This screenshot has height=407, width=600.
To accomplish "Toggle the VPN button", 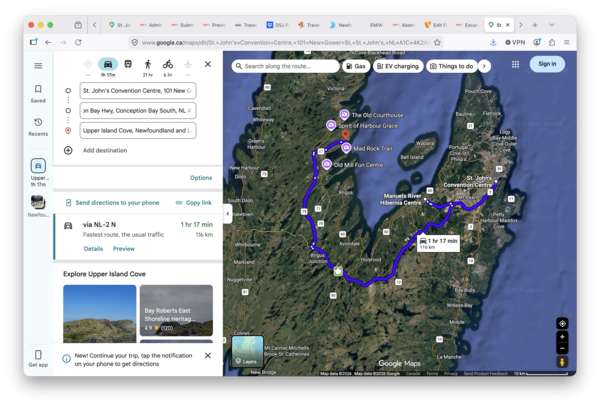I will coord(515,42).
